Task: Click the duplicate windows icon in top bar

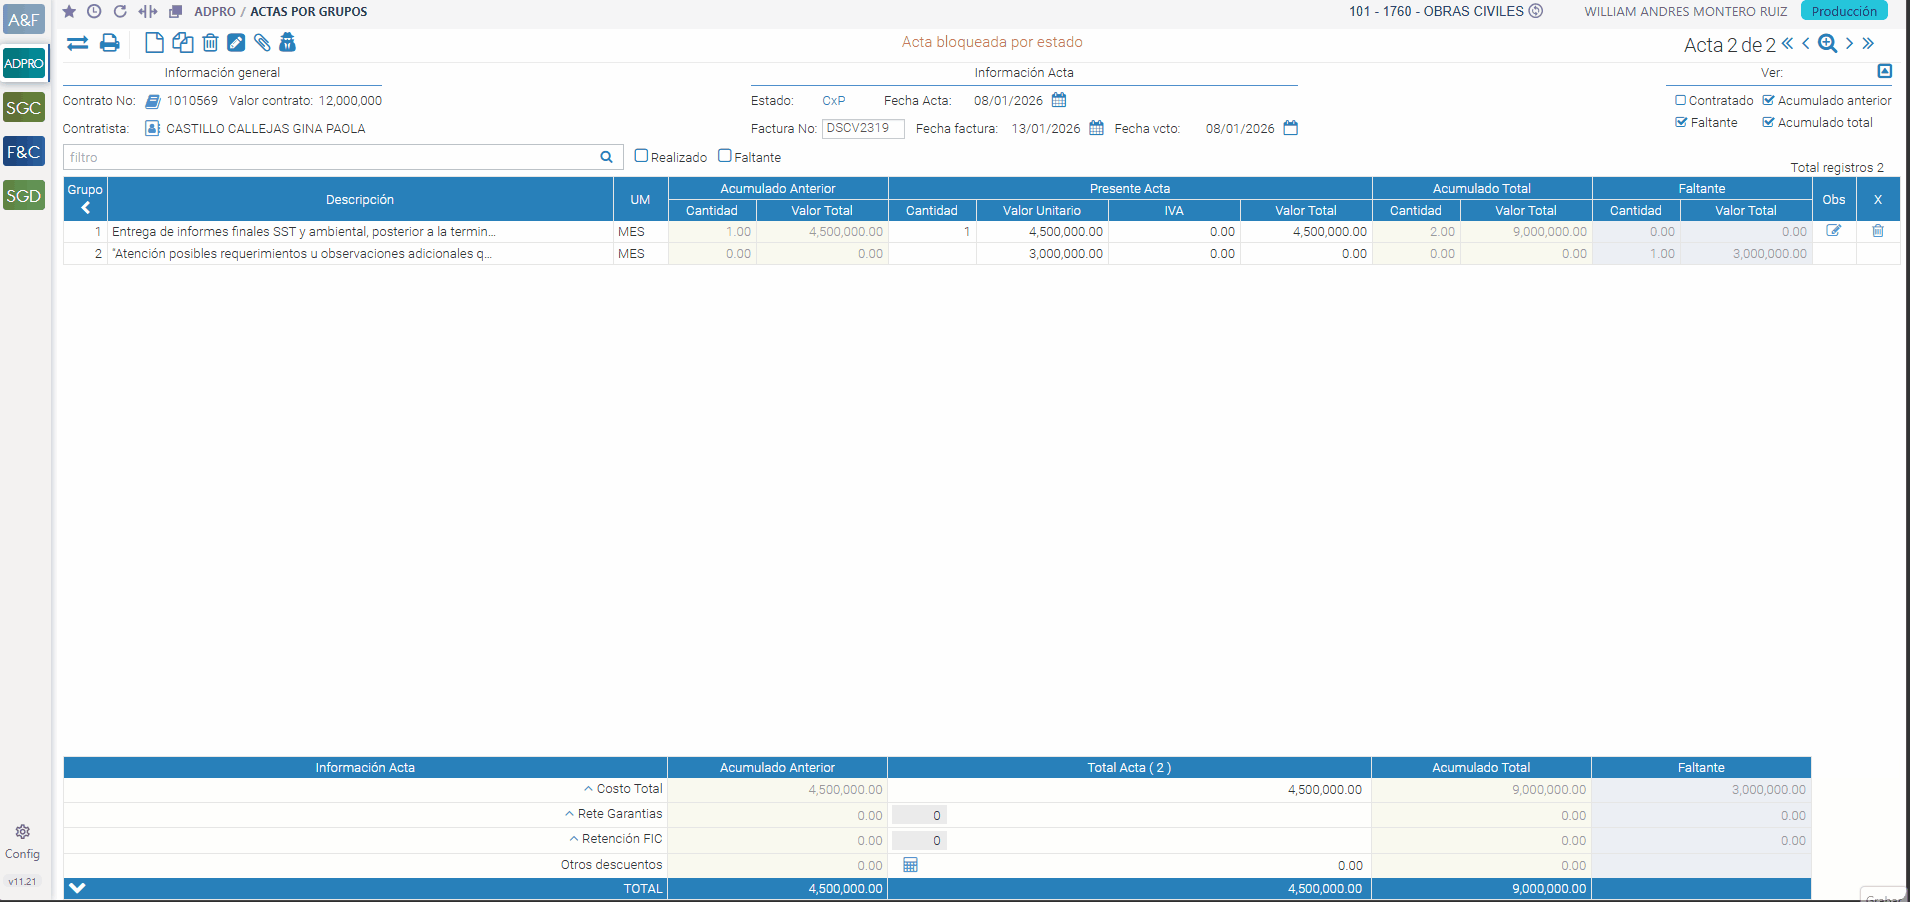Action: coord(176,11)
